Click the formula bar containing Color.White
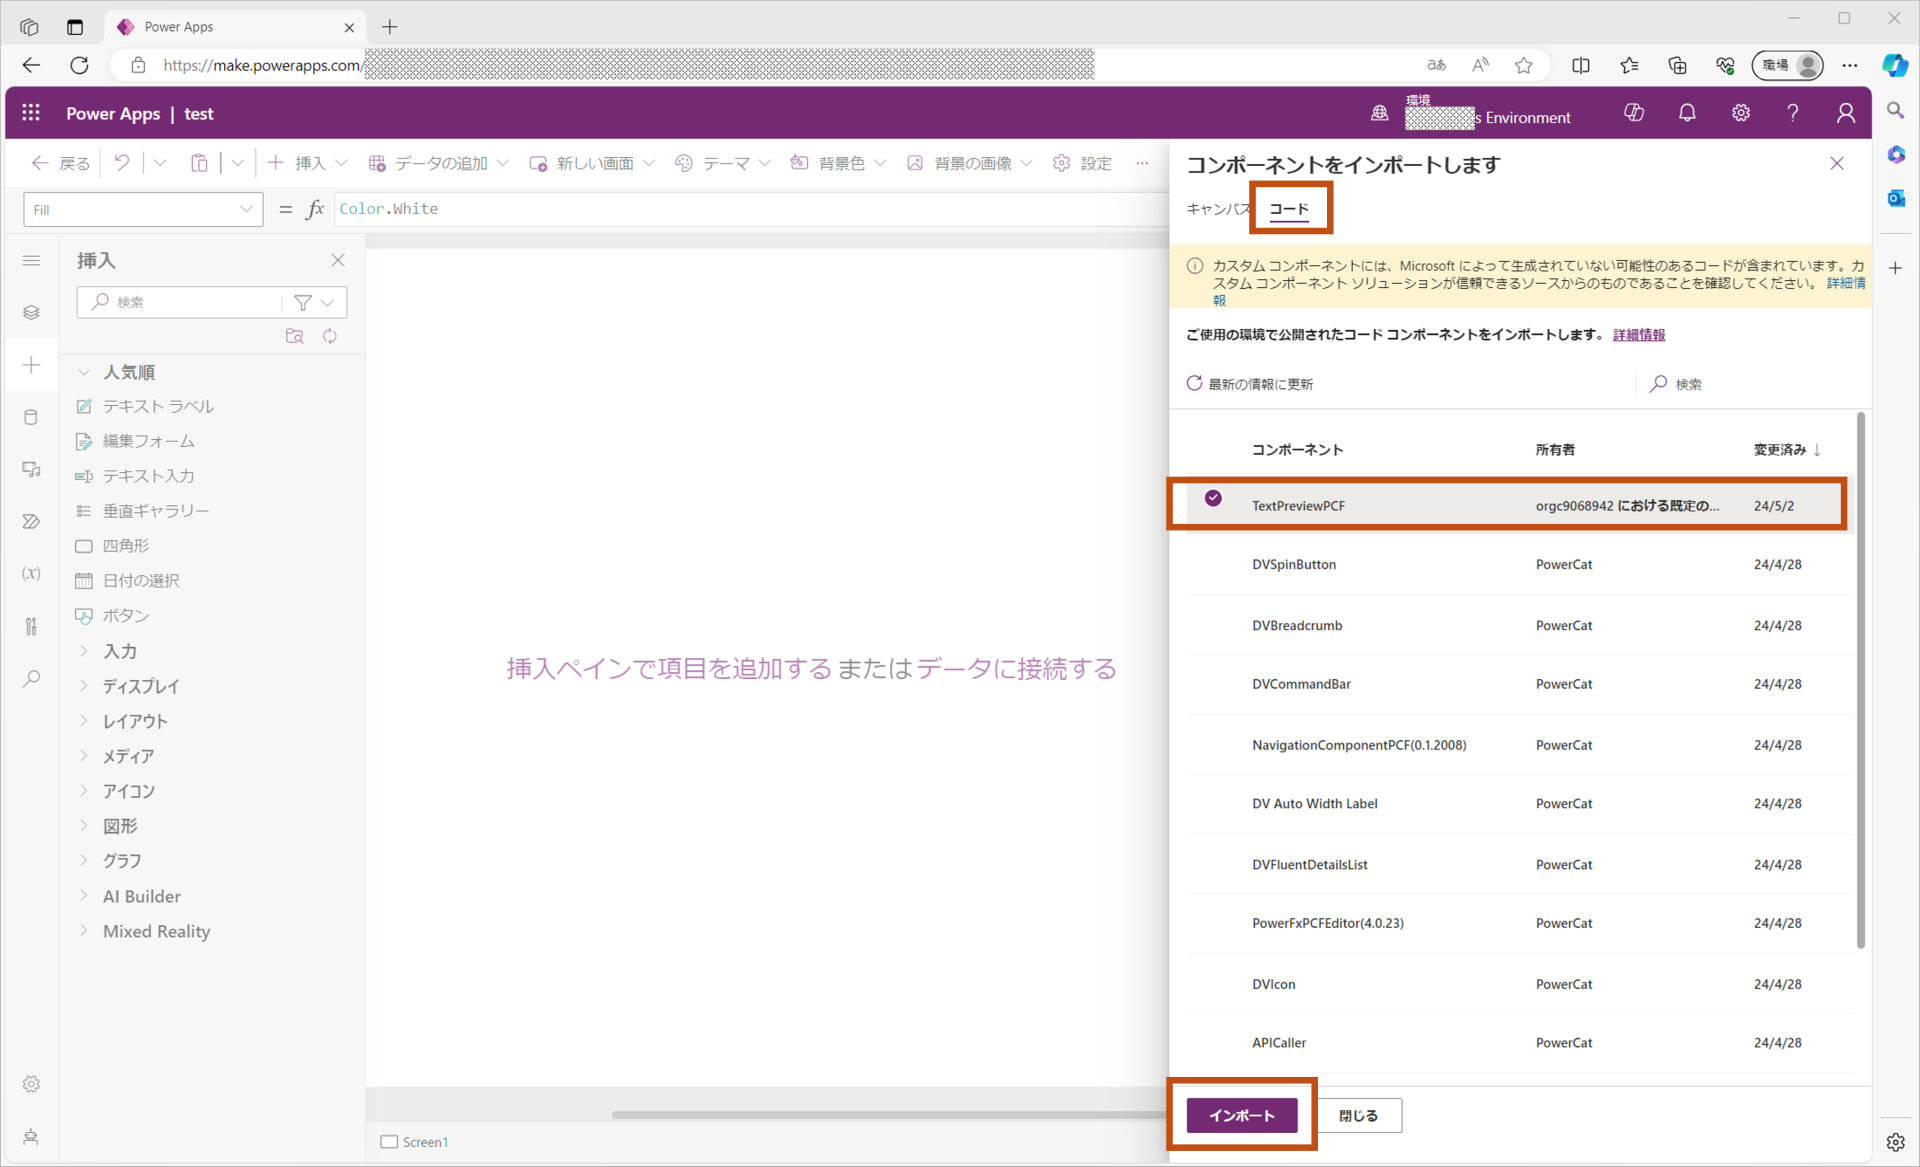This screenshot has width=1920, height=1167. pos(750,209)
